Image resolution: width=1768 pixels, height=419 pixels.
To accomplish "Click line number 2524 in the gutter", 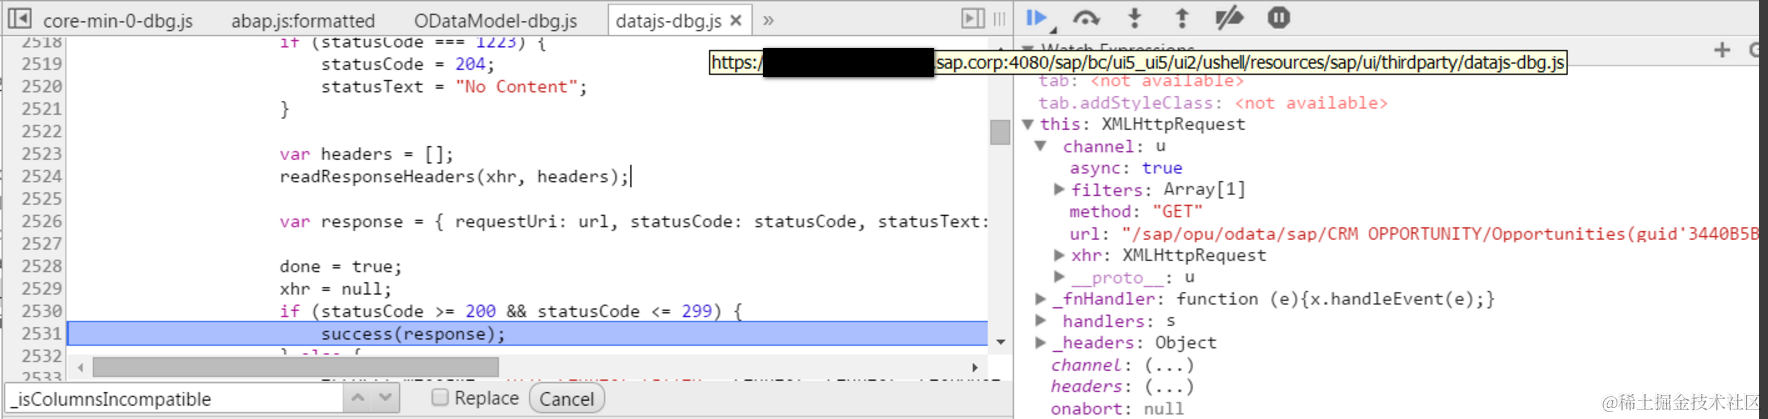I will (x=42, y=176).
